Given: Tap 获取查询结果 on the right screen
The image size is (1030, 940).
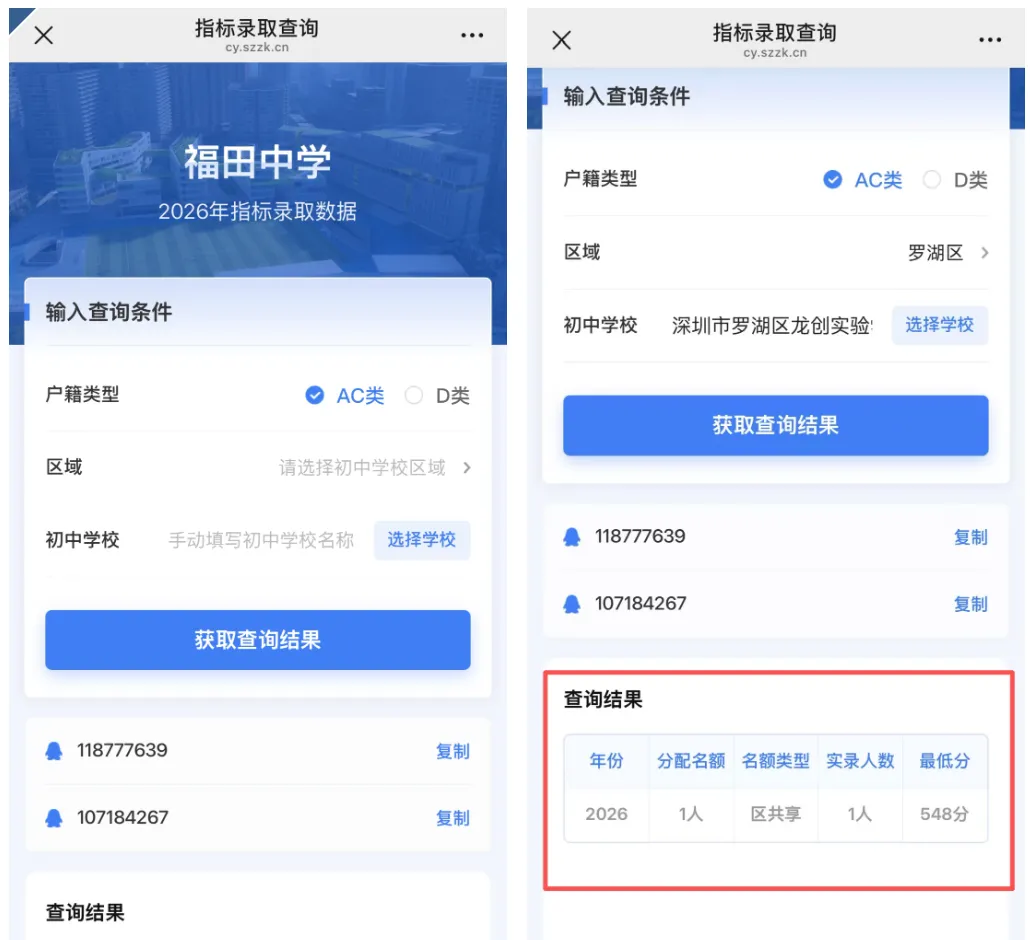Looking at the screenshot, I should click(776, 425).
